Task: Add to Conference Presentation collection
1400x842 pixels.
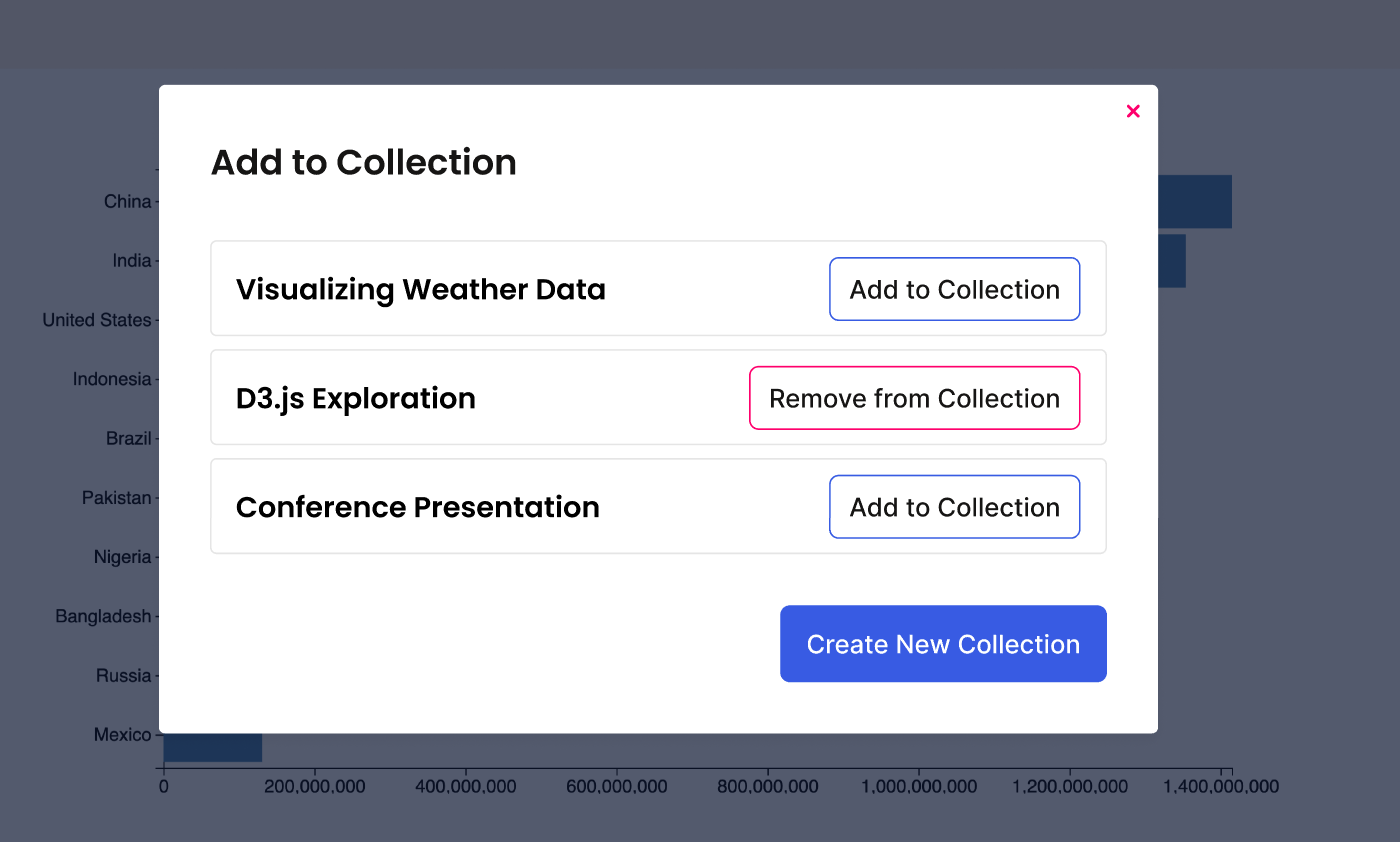Action: (x=955, y=507)
